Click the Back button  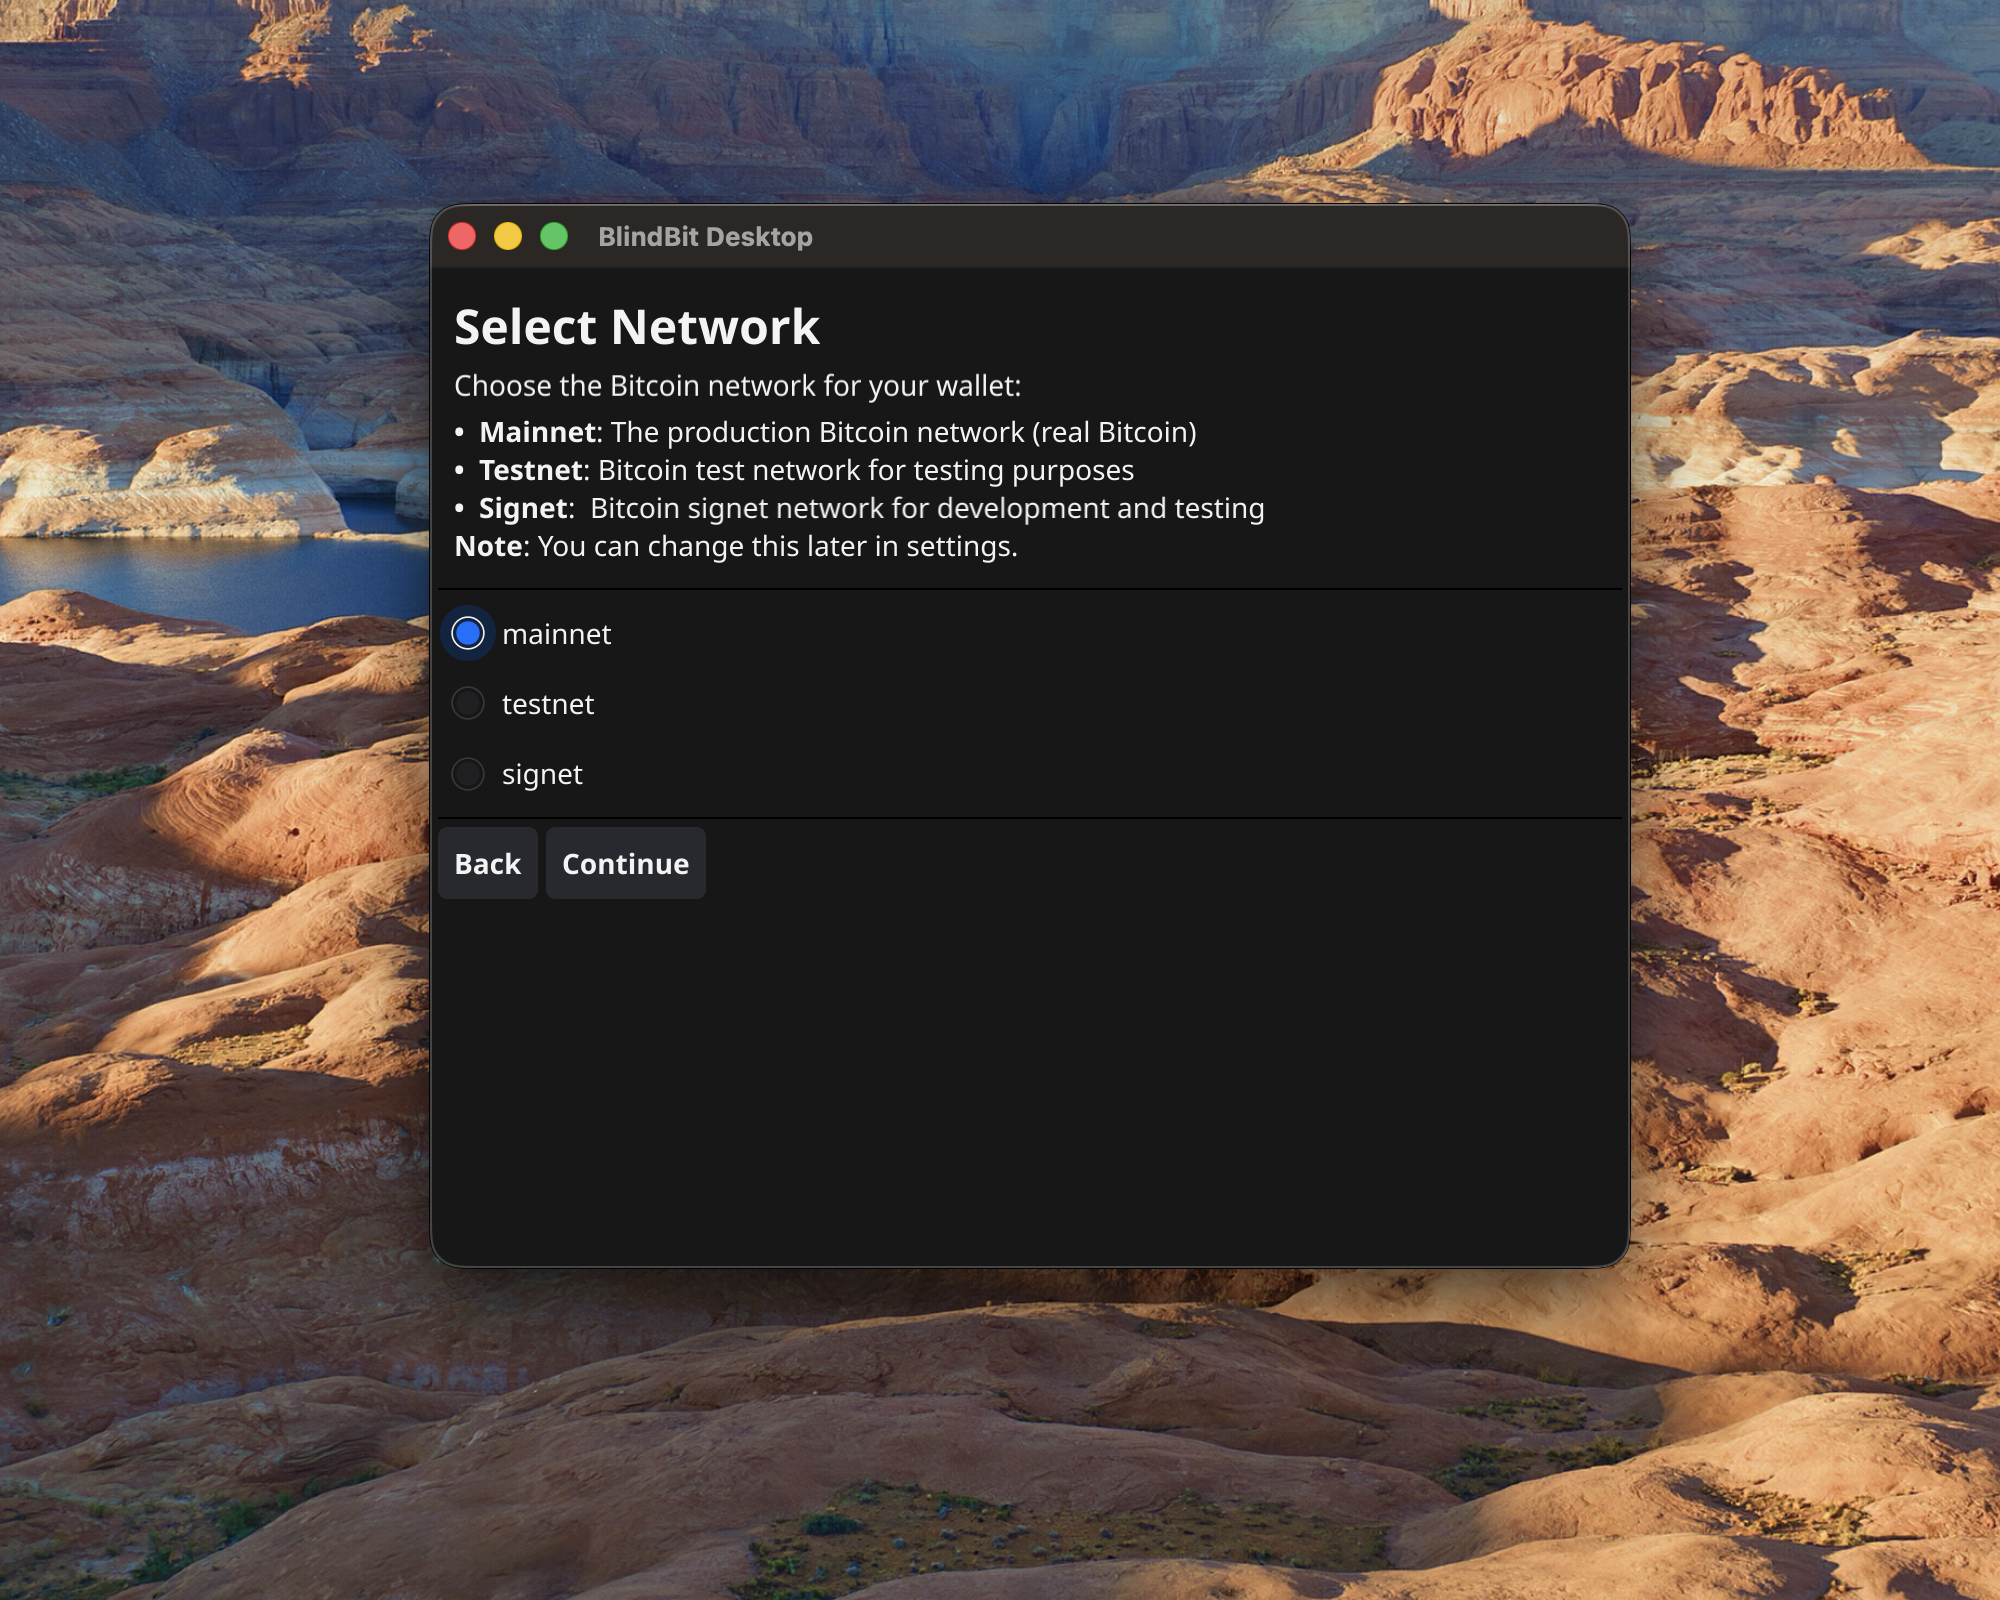tap(487, 863)
